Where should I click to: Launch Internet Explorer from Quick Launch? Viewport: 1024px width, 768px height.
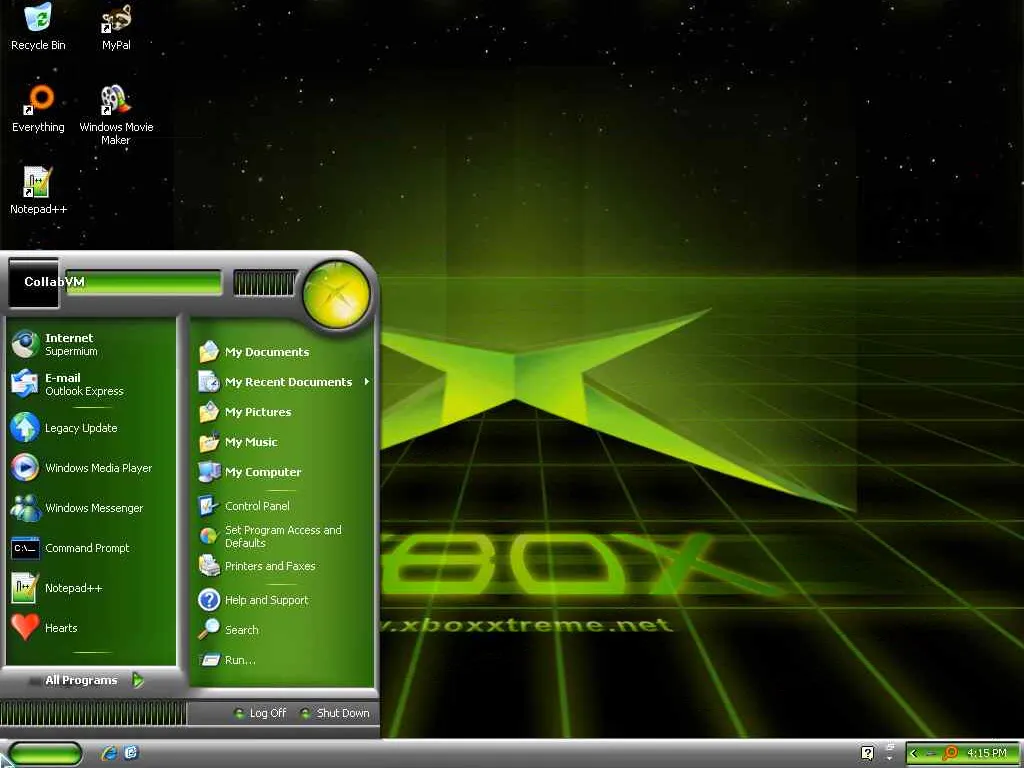(108, 753)
